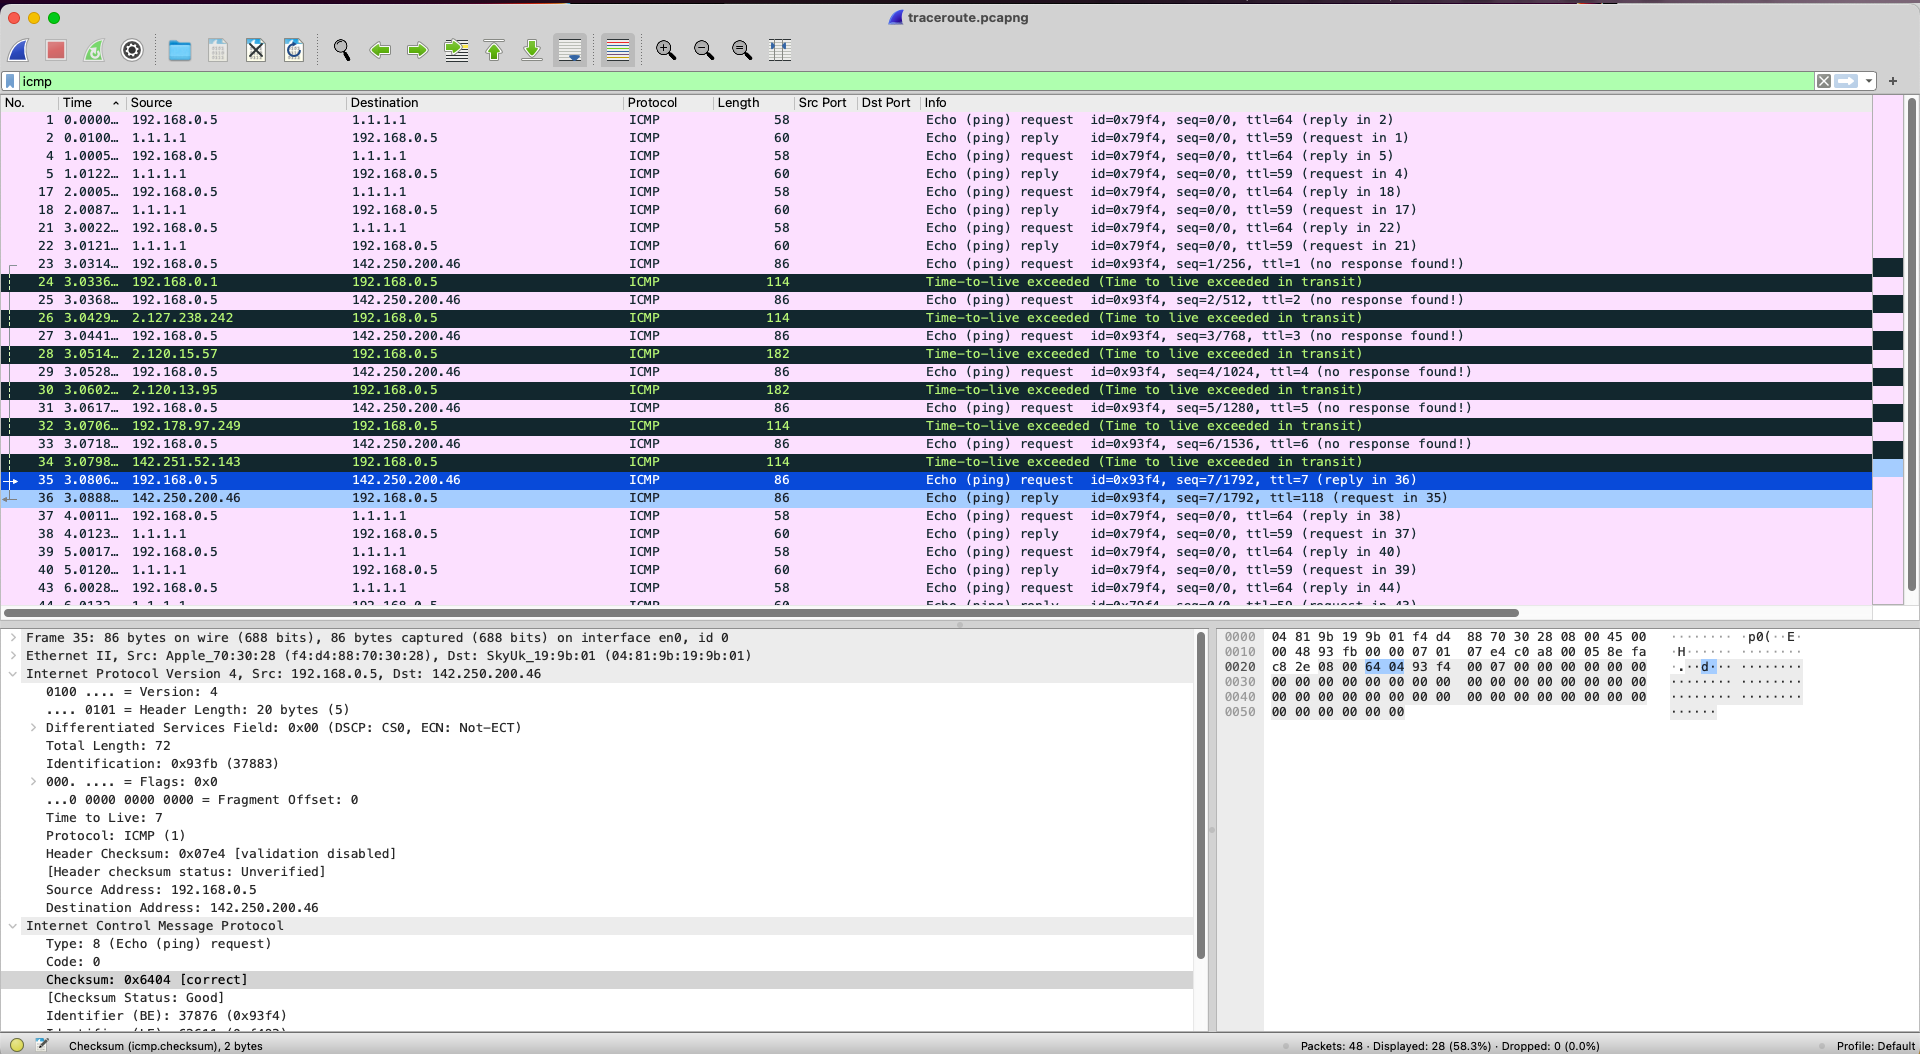Start a new capture with the shark fin icon
Screen dimensions: 1920x1054
(19, 50)
